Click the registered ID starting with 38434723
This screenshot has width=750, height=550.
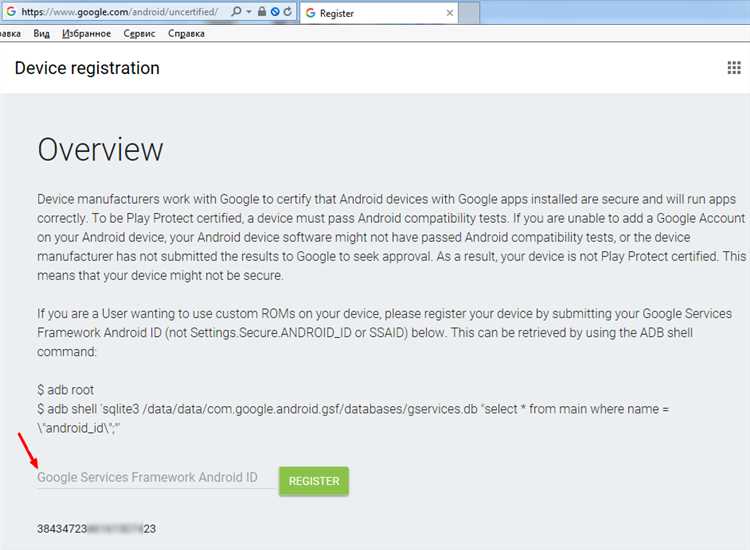[x=97, y=529]
